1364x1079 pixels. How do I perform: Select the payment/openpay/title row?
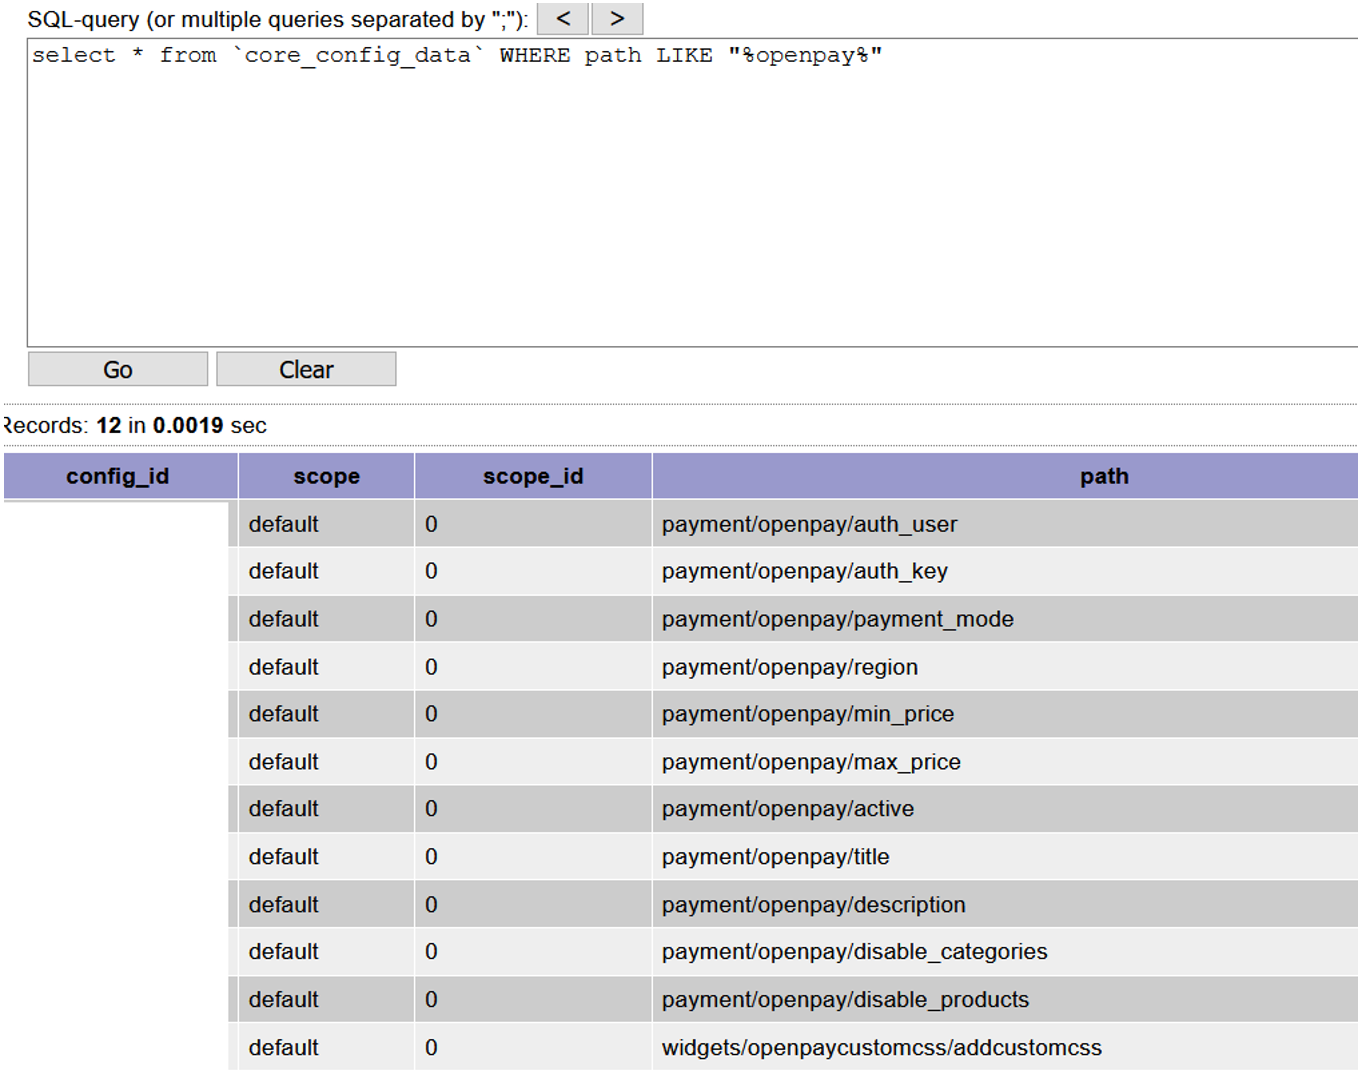[x=776, y=856]
